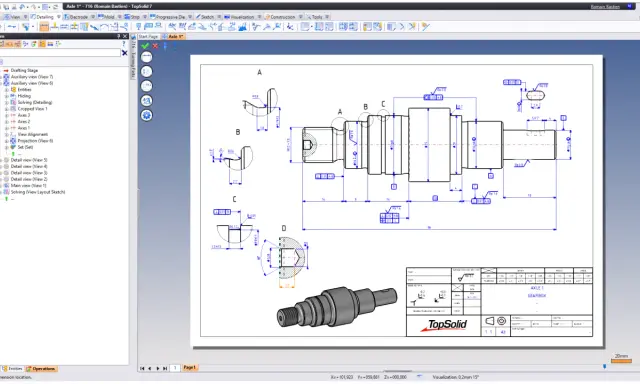Click the user name link in title bar
Image resolution: width=640 pixels, height=384 pixels.
pos(605,7)
